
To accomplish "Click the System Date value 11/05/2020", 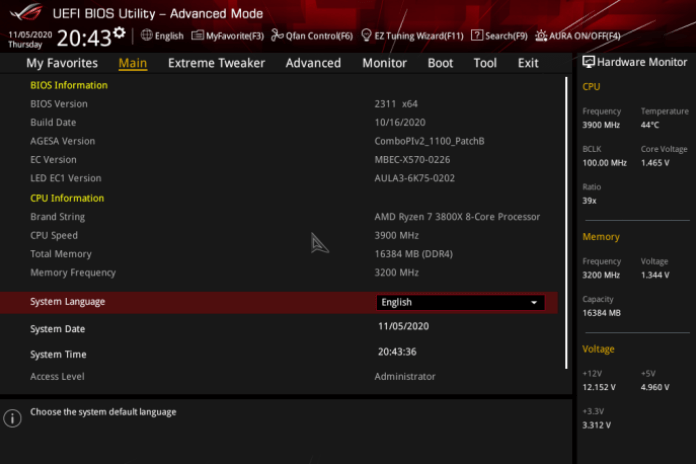I will [403, 326].
